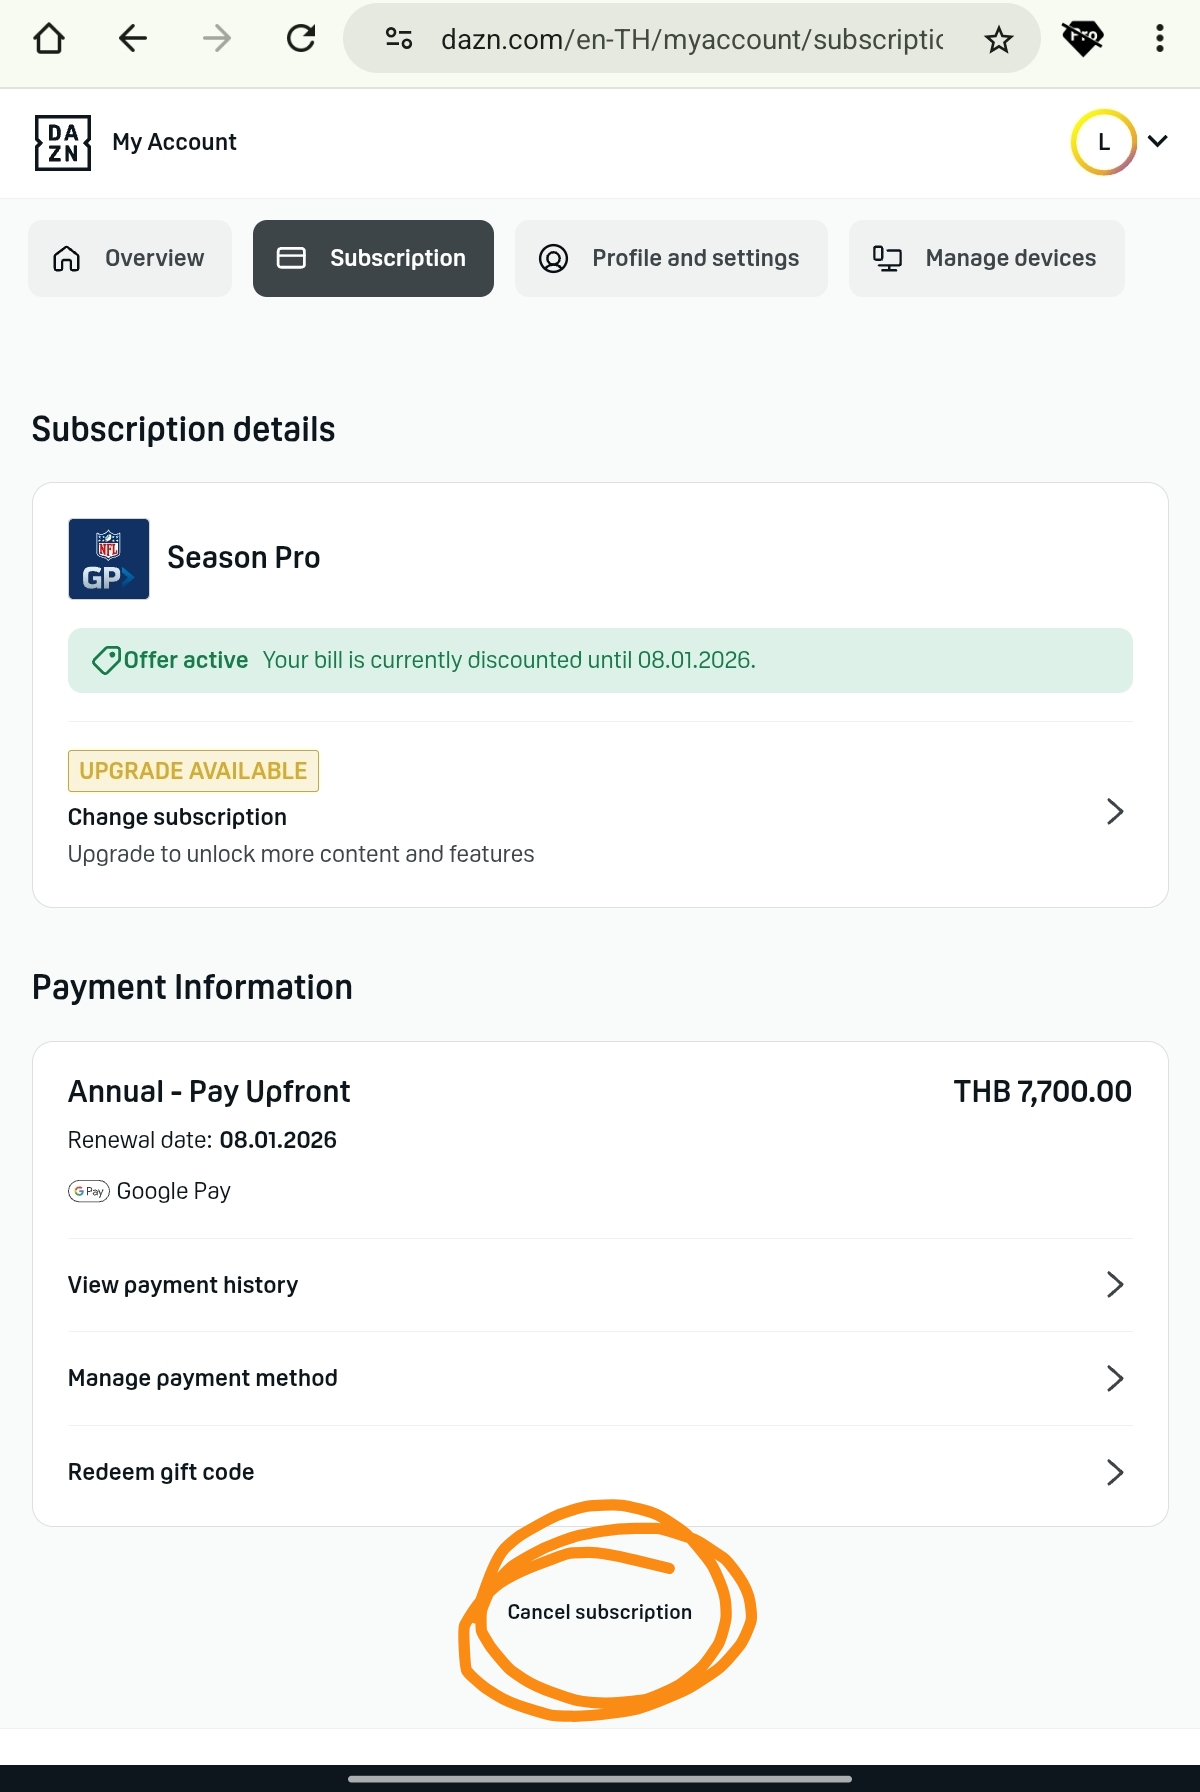Image resolution: width=1200 pixels, height=1792 pixels.
Task: Navigate back with the back arrow
Action: pyautogui.click(x=132, y=39)
